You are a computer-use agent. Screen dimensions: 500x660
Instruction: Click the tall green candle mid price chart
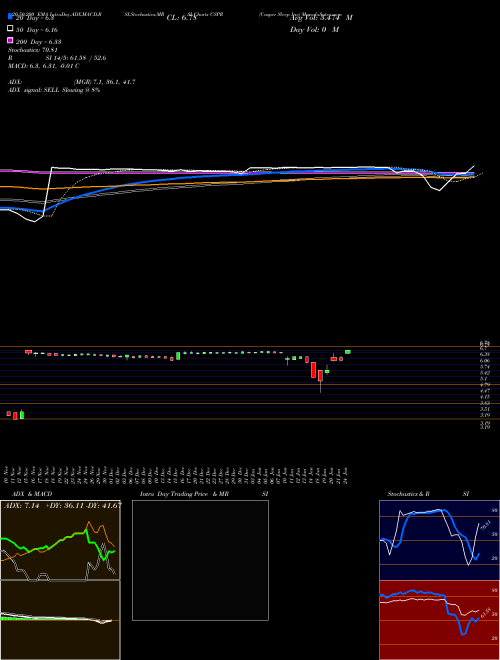coord(178,356)
